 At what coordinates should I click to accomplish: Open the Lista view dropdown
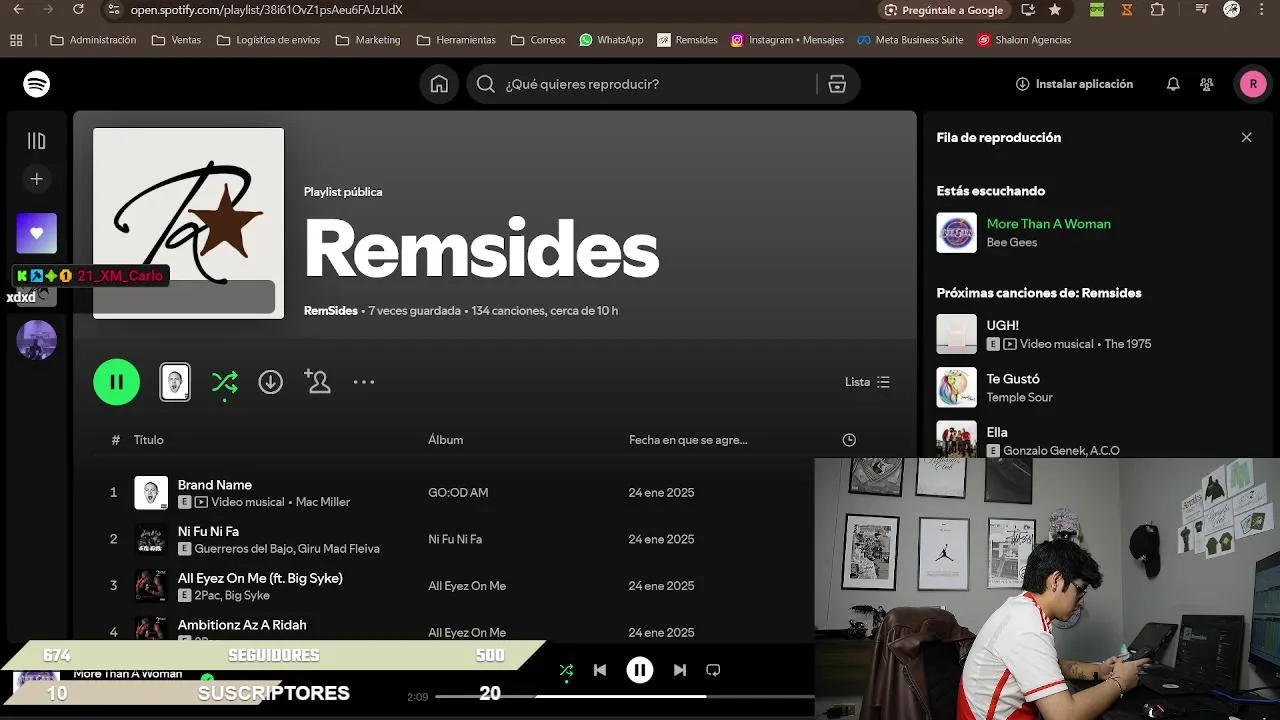(x=867, y=382)
